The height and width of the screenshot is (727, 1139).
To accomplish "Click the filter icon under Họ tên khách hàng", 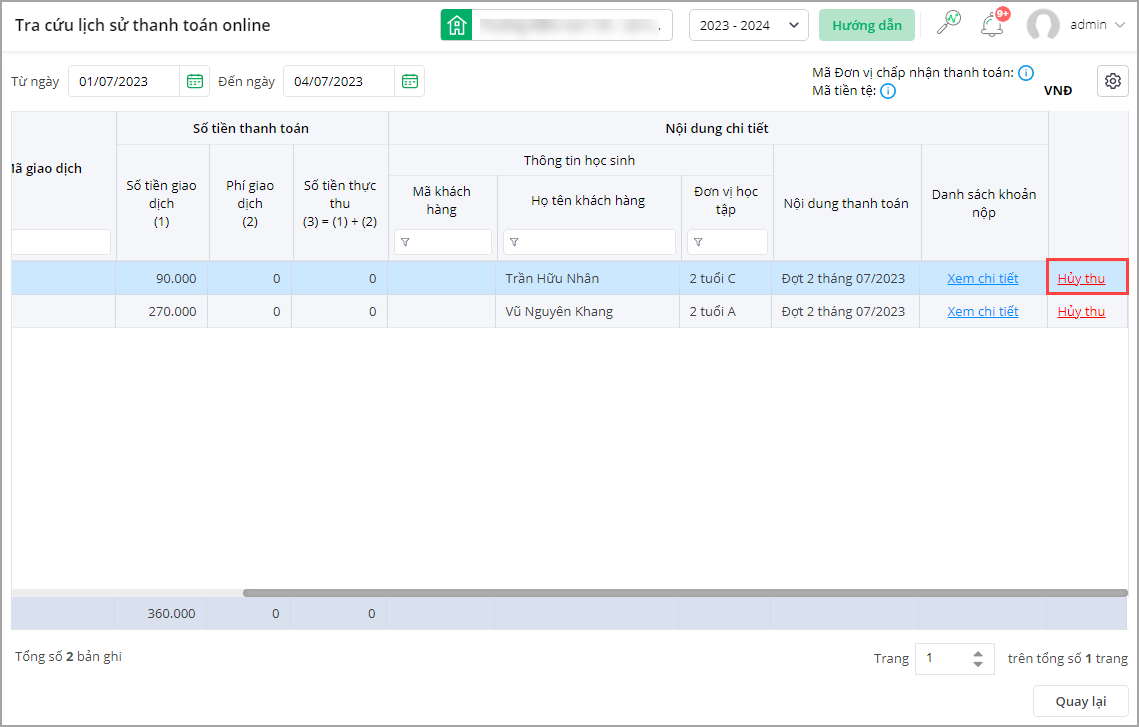I will click(x=514, y=243).
